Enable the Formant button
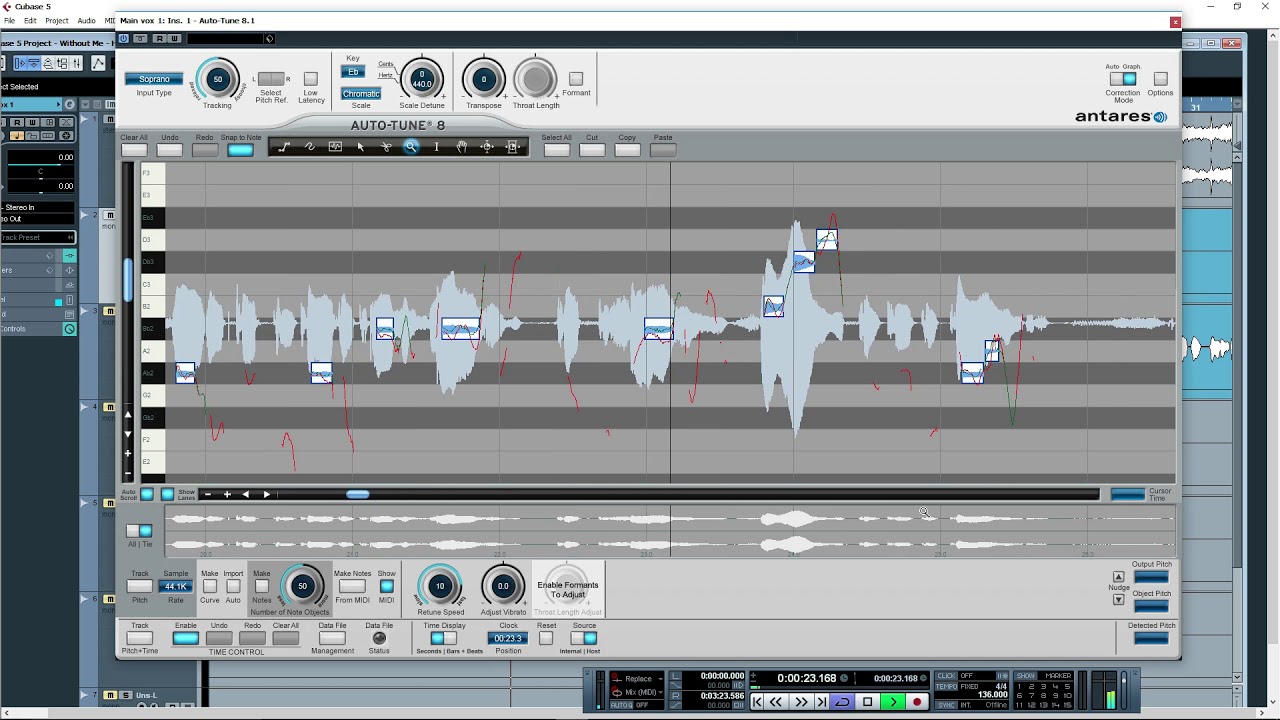The image size is (1280, 720). click(576, 78)
